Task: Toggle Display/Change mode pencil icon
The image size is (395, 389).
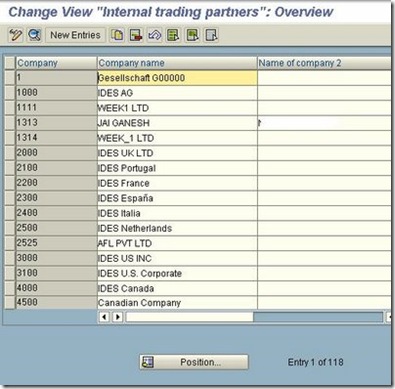Action: [x=15, y=35]
